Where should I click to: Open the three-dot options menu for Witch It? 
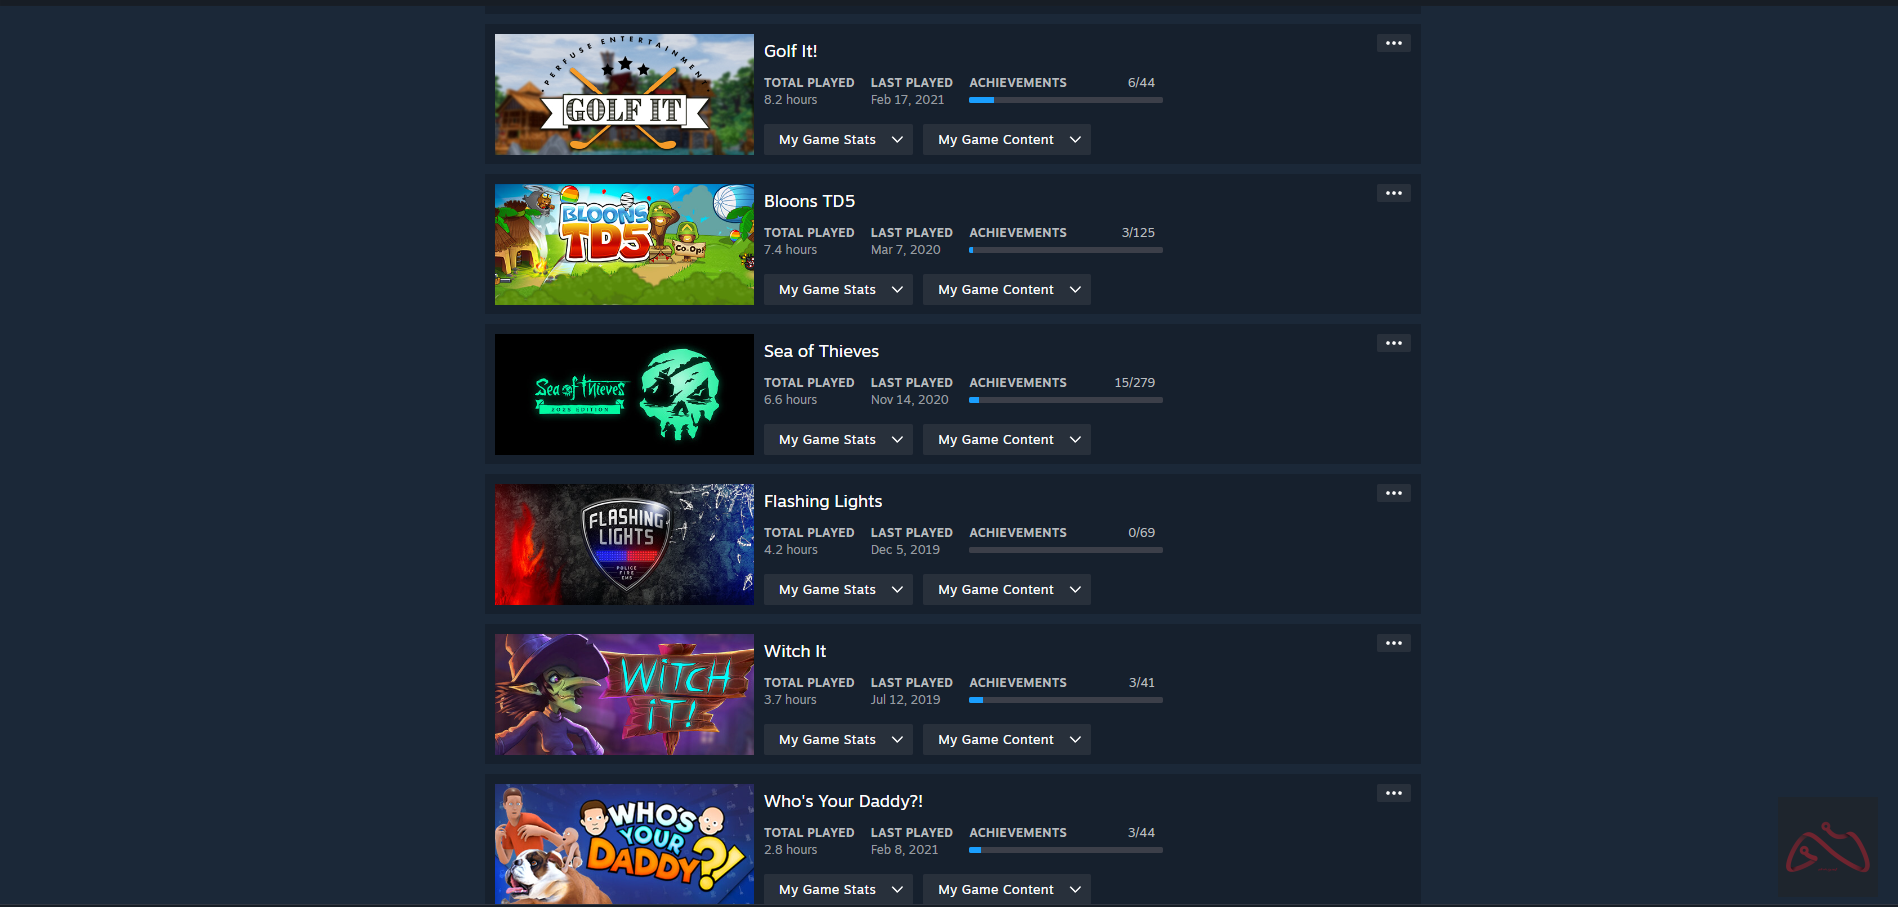[x=1393, y=643]
